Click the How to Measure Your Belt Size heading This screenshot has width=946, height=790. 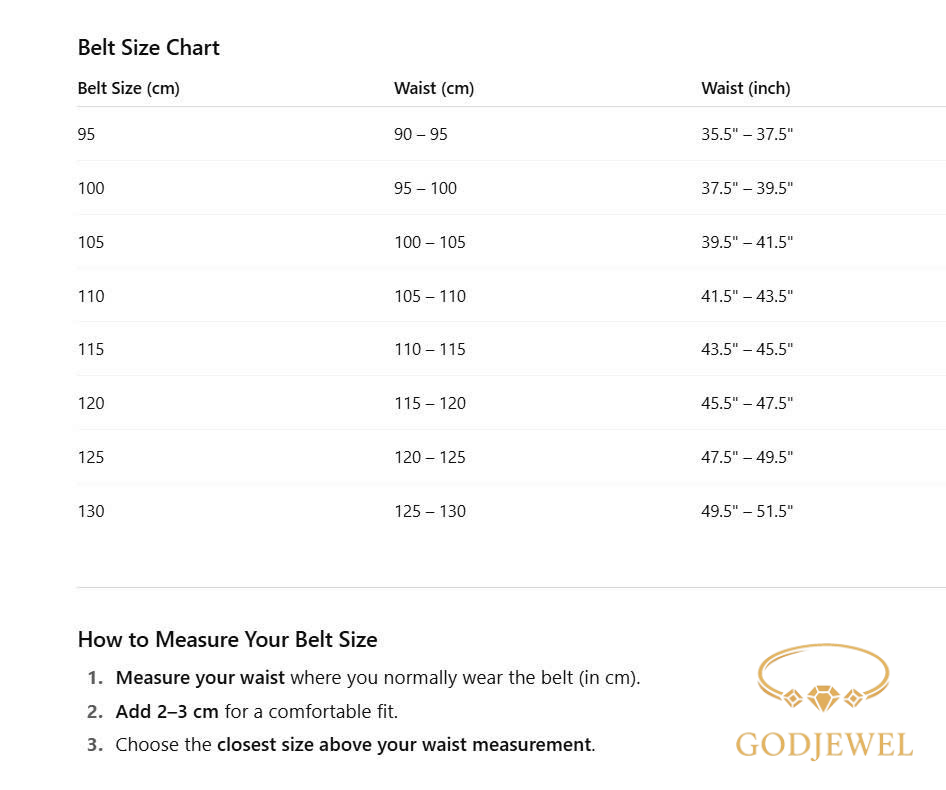pos(227,639)
